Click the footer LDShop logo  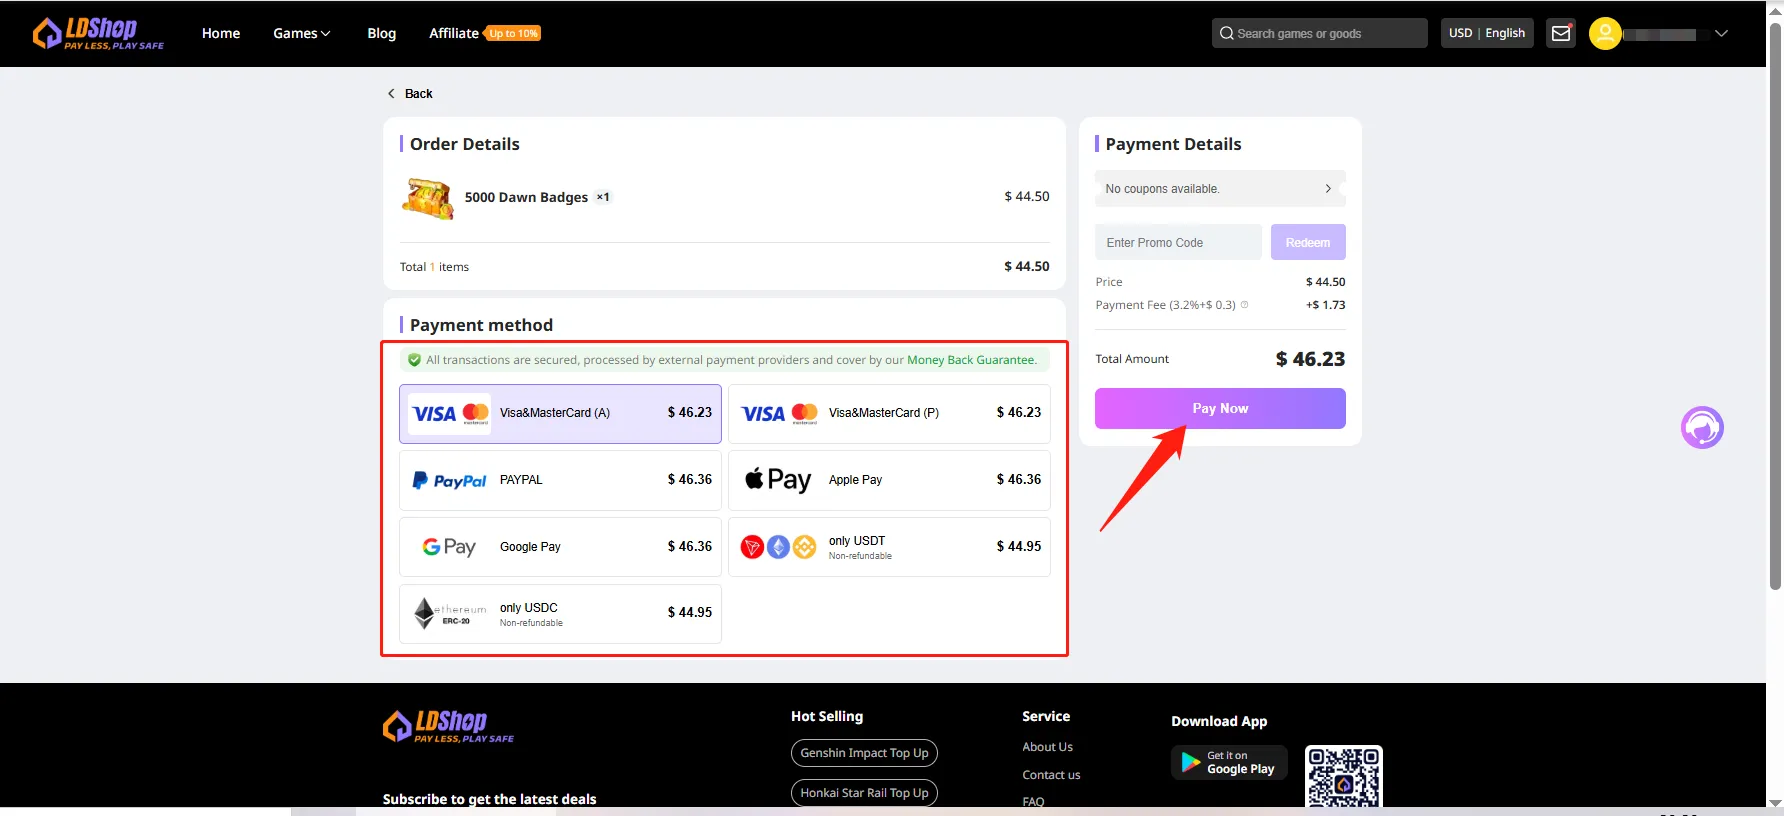pyautogui.click(x=449, y=726)
